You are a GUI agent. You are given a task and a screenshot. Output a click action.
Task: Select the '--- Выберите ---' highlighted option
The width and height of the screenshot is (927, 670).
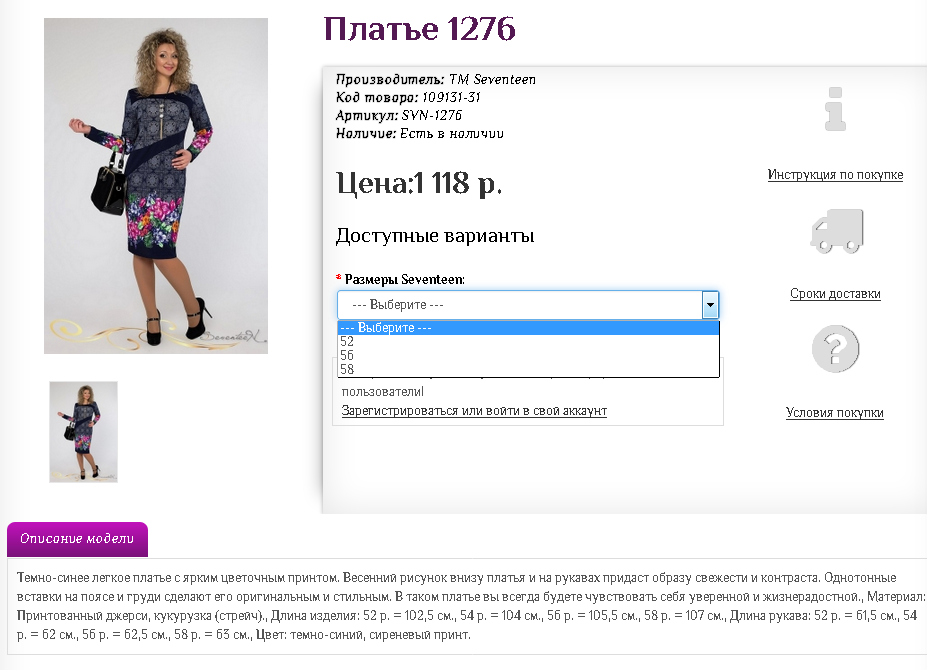529,328
